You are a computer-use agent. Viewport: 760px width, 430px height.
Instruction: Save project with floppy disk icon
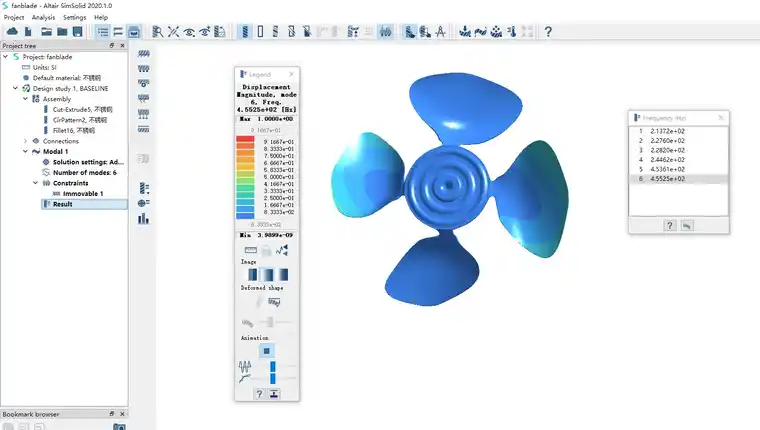tap(78, 32)
